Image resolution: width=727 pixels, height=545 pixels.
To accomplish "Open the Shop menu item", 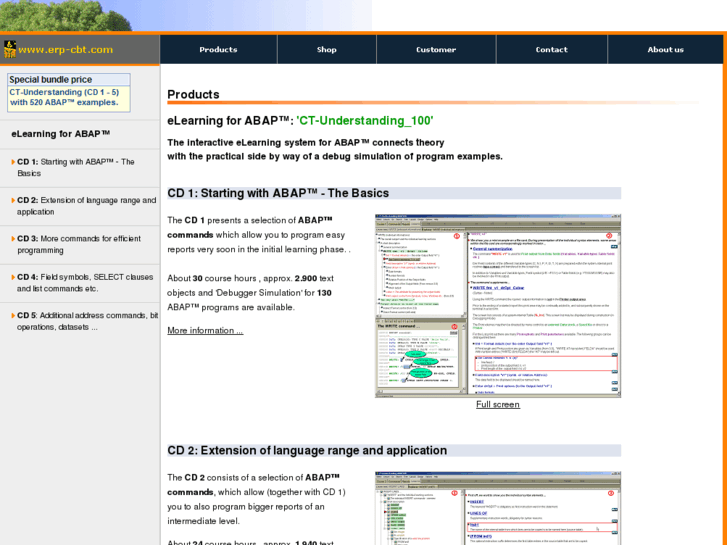I will pyautogui.click(x=327, y=50).
